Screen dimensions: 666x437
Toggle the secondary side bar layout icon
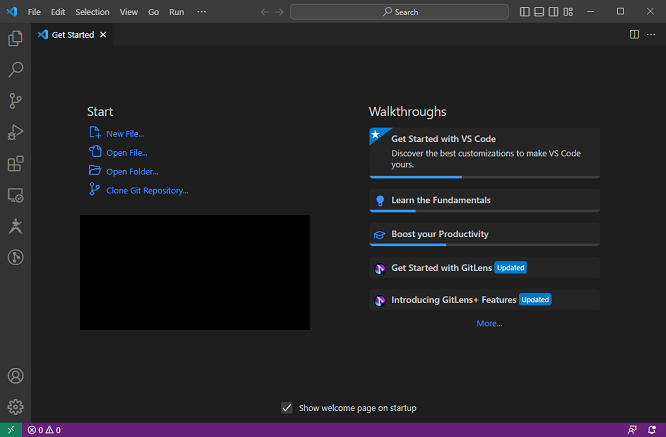553,12
